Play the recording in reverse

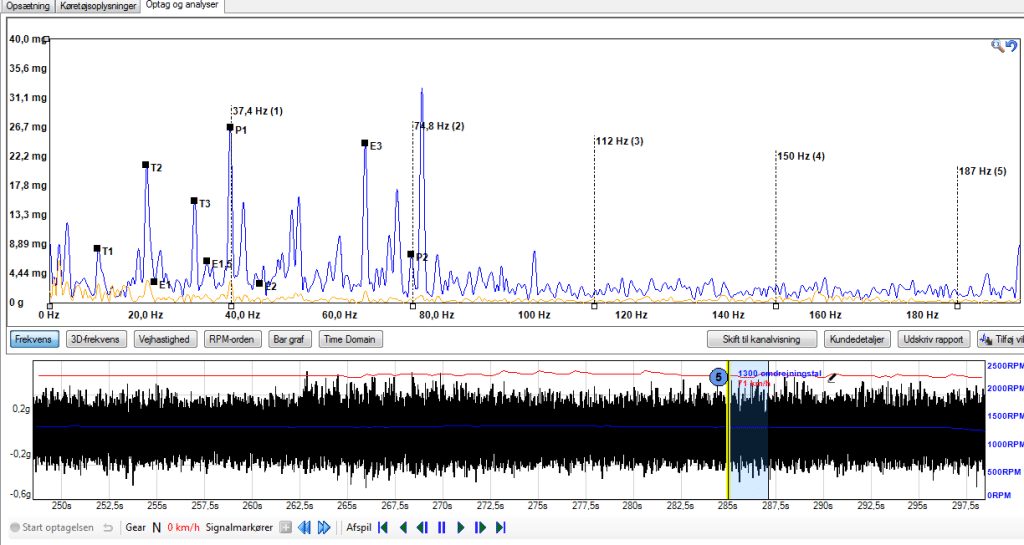[x=403, y=527]
